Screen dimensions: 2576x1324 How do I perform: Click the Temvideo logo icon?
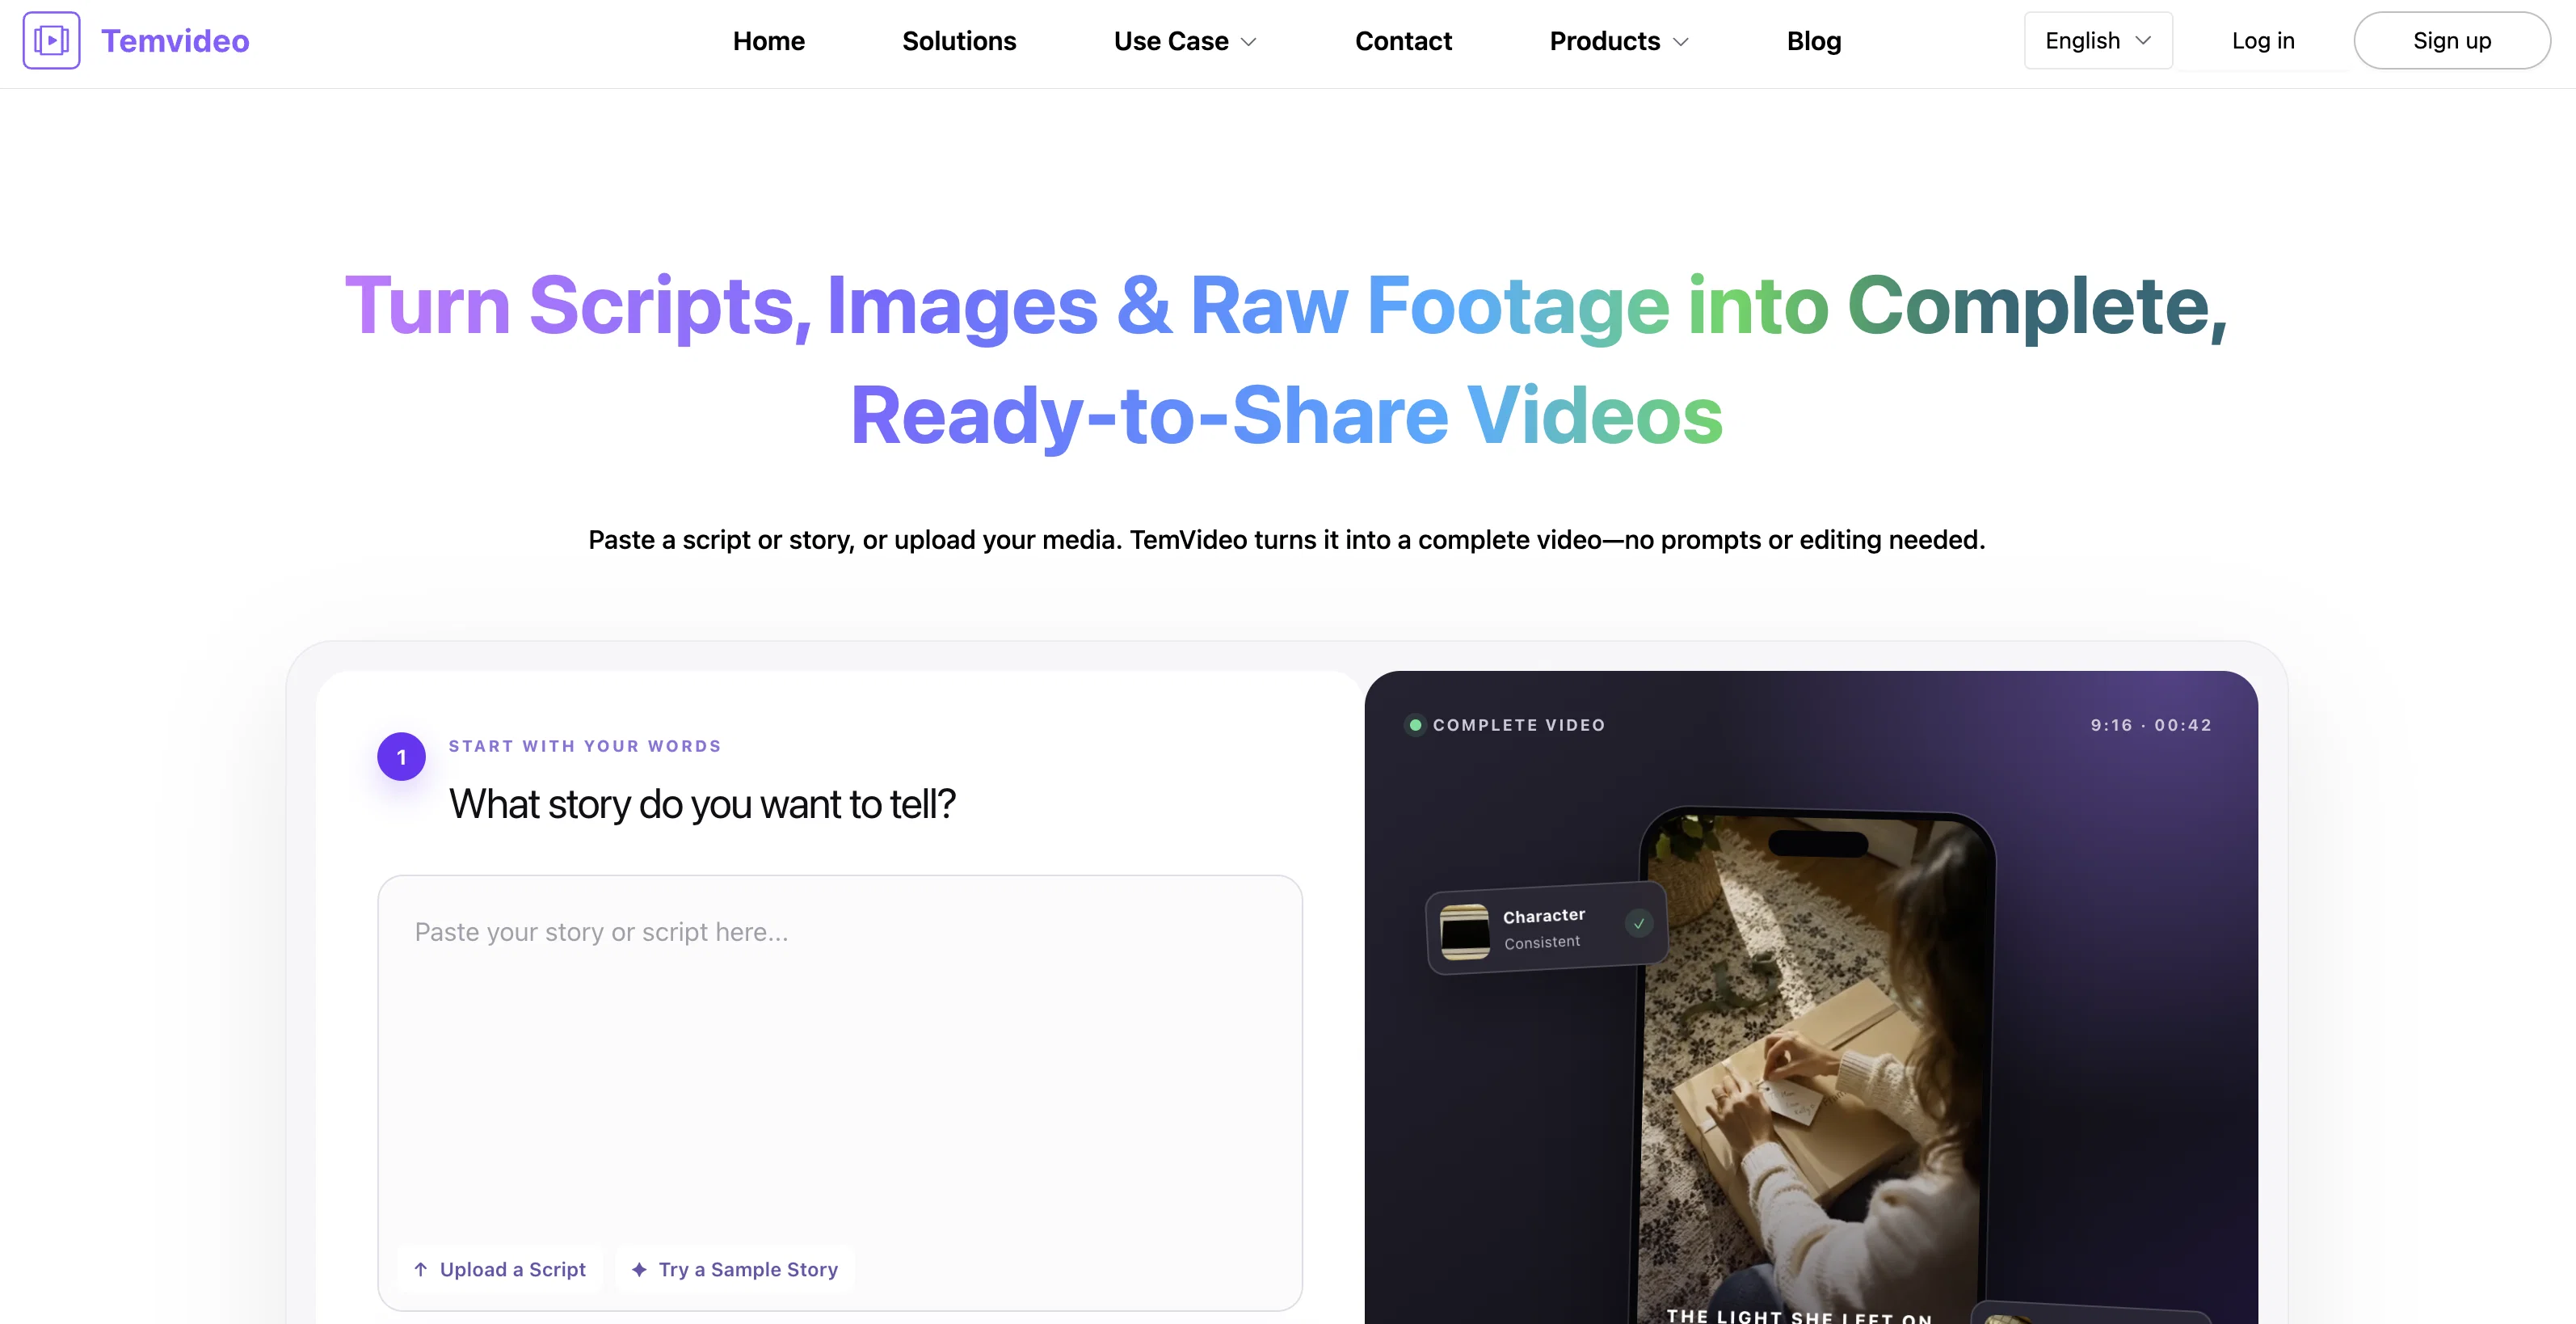pos(51,40)
